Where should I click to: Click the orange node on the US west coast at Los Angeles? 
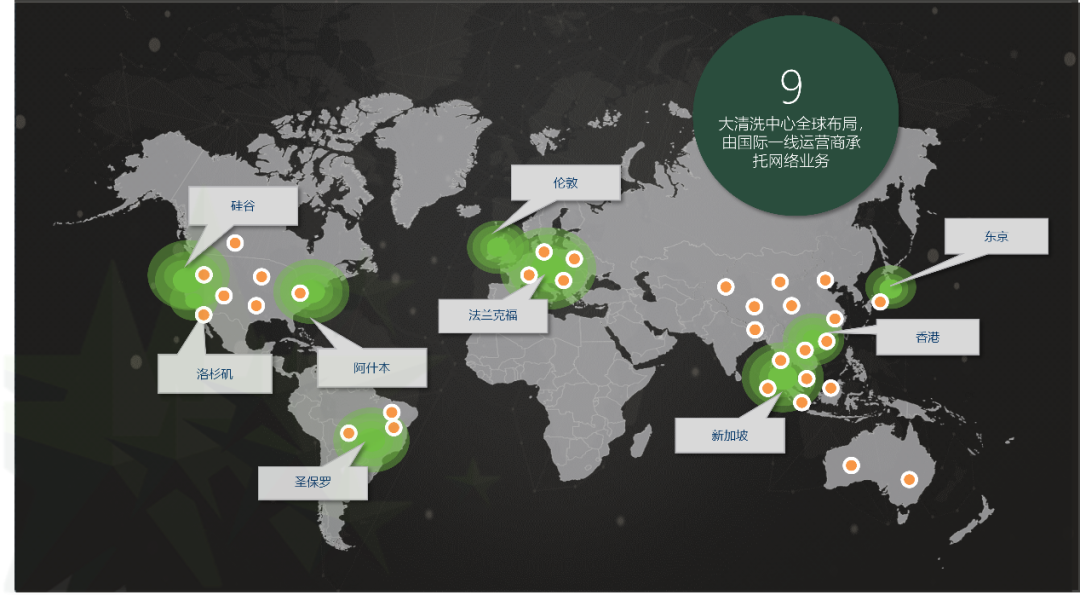click(204, 315)
